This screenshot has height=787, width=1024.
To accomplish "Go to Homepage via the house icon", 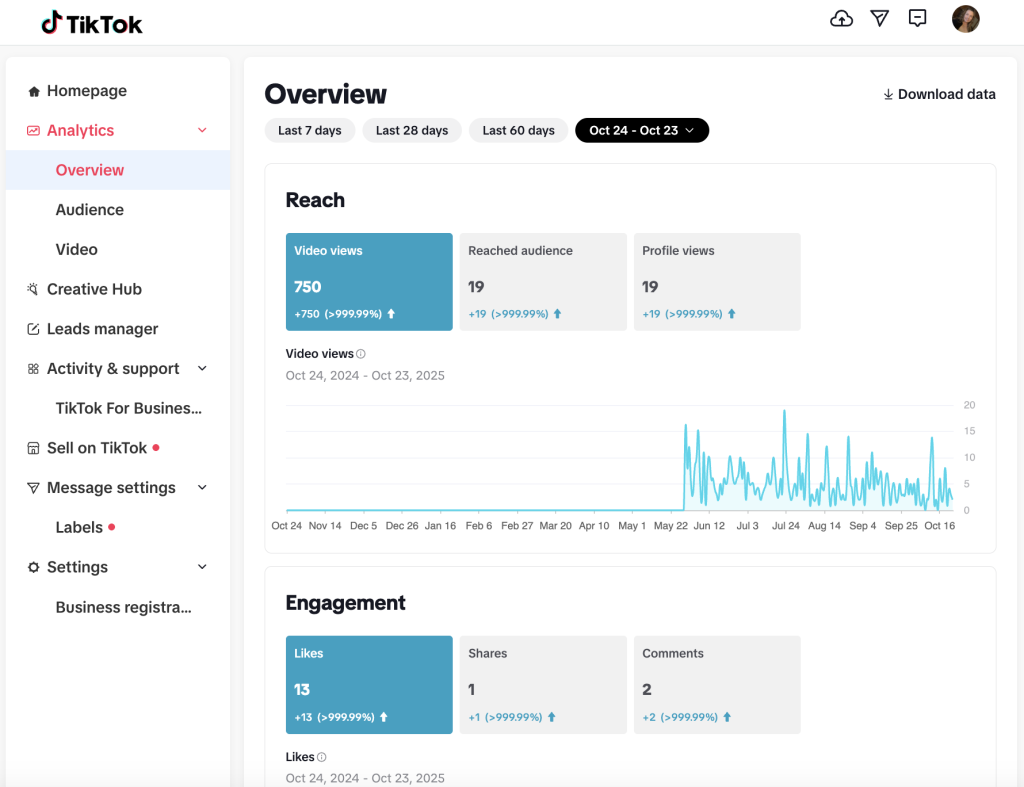I will pos(87,90).
